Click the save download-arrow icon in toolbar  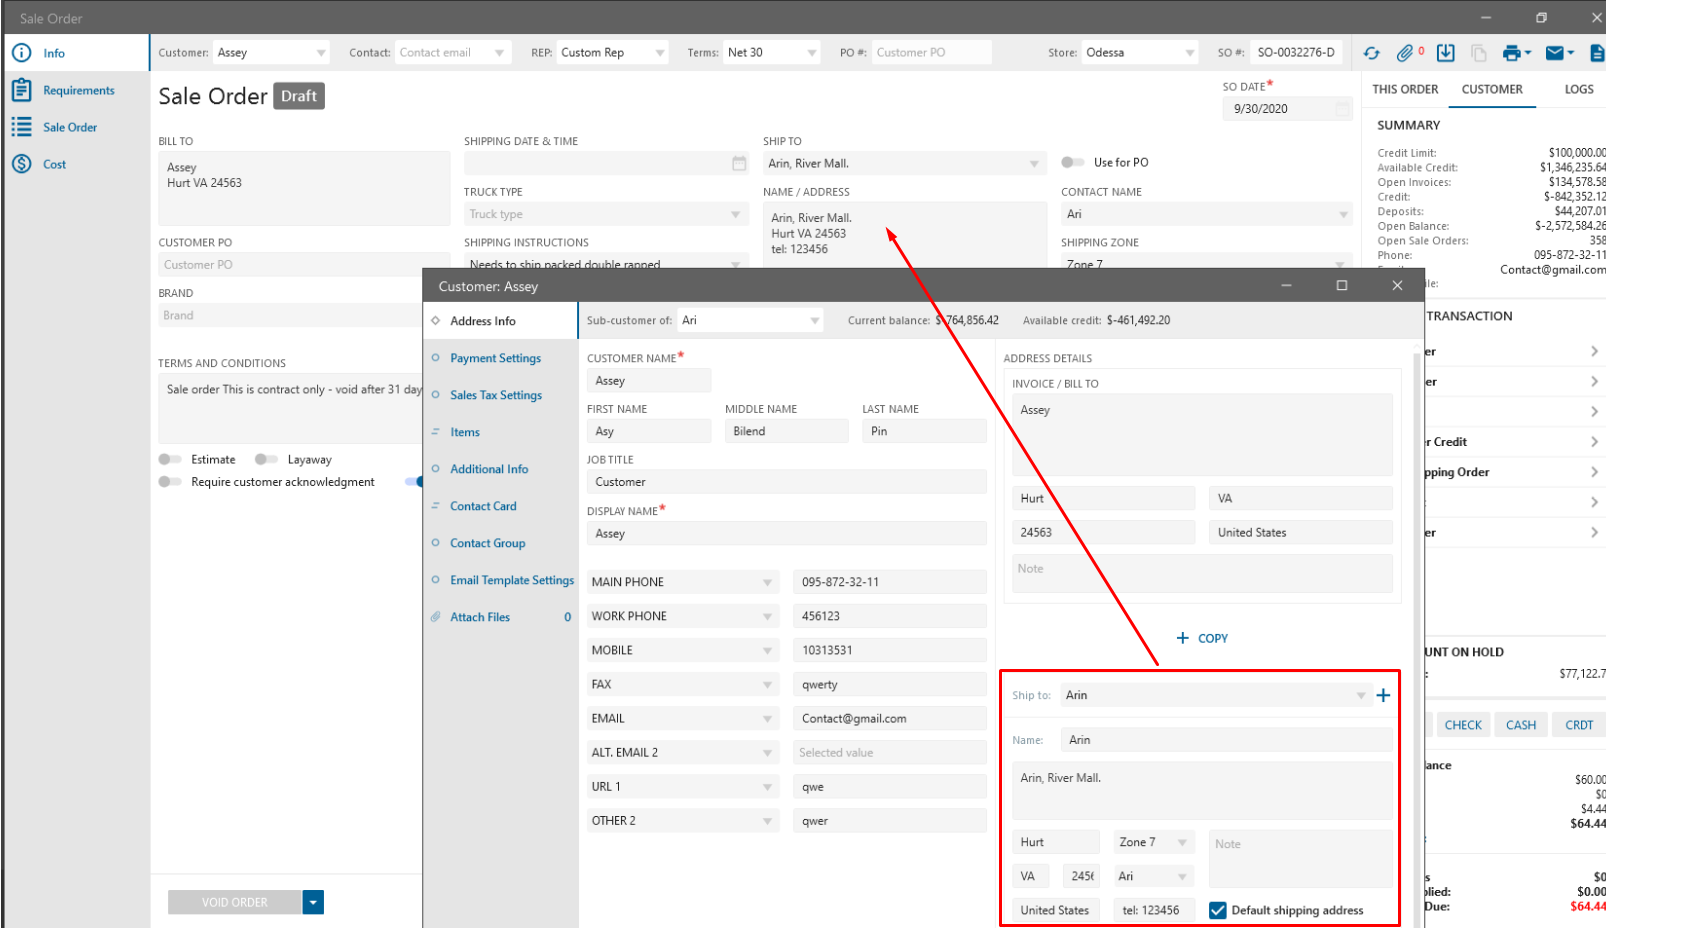pos(1445,53)
